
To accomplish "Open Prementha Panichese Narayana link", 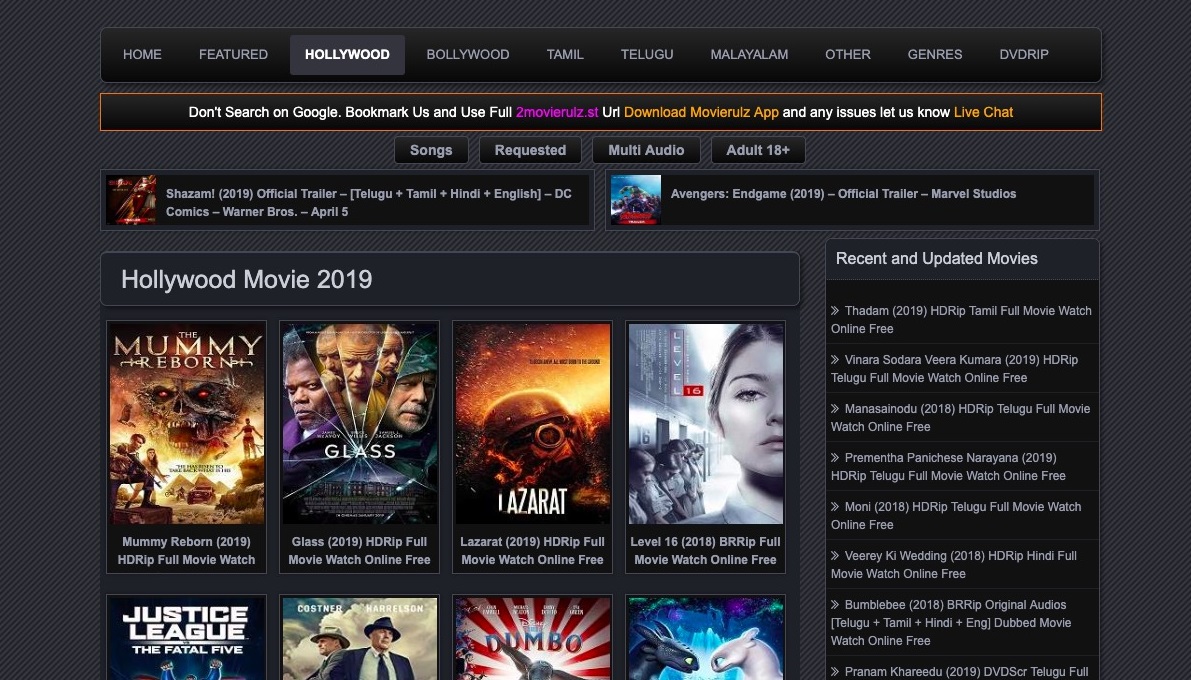I will pyautogui.click(x=948, y=467).
